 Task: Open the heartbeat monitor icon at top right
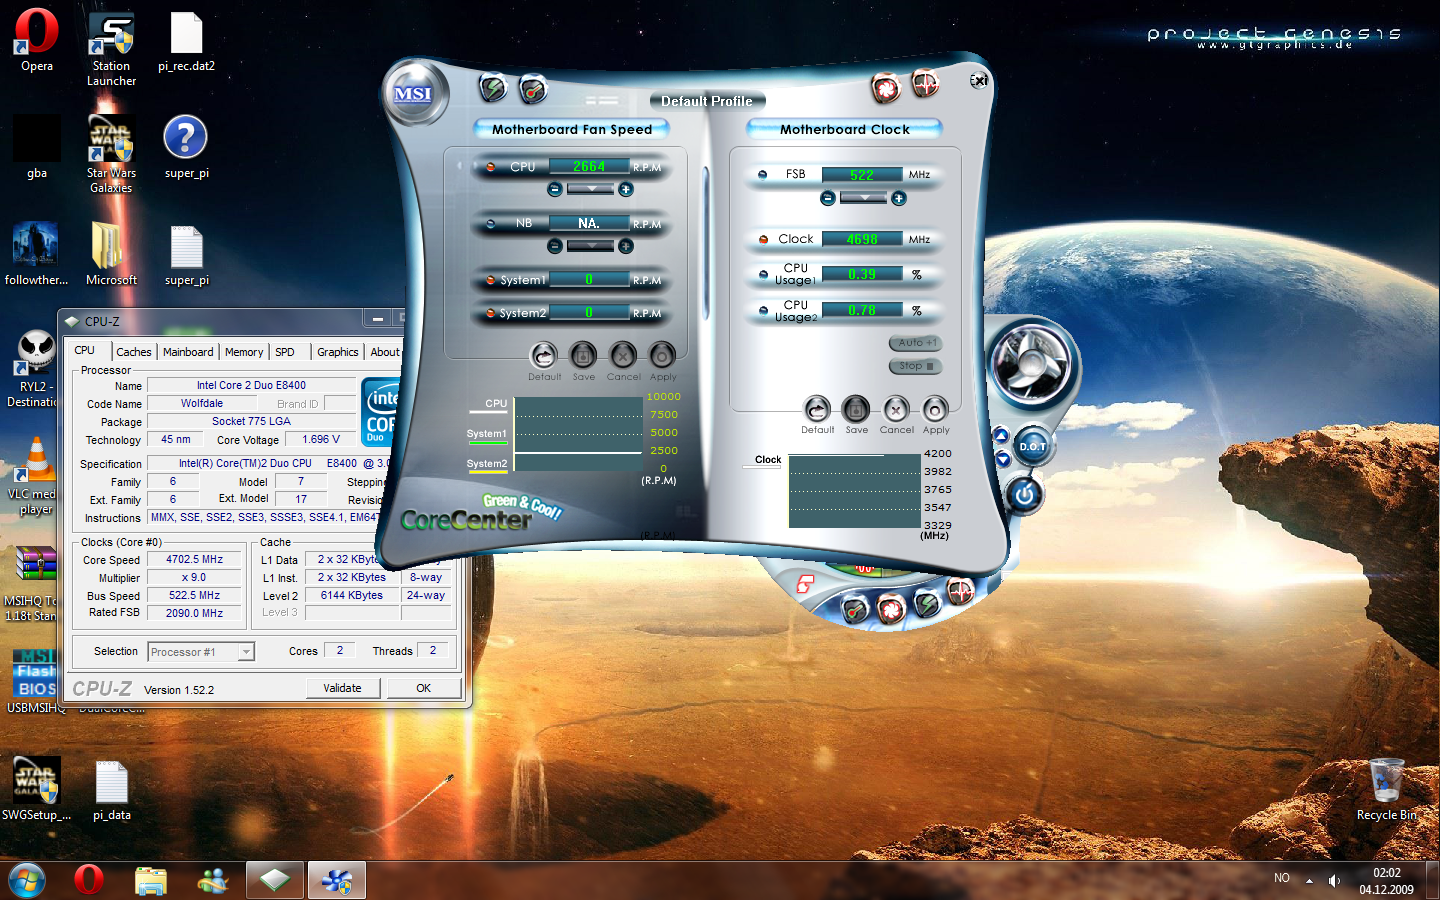click(x=926, y=83)
